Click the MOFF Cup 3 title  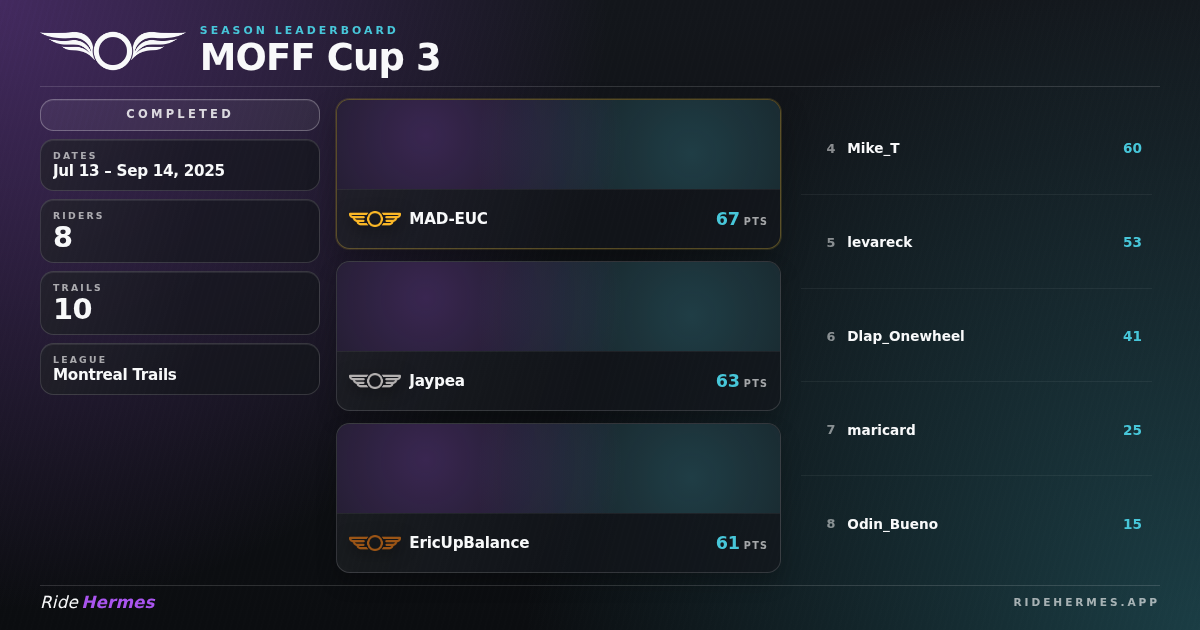click(320, 57)
